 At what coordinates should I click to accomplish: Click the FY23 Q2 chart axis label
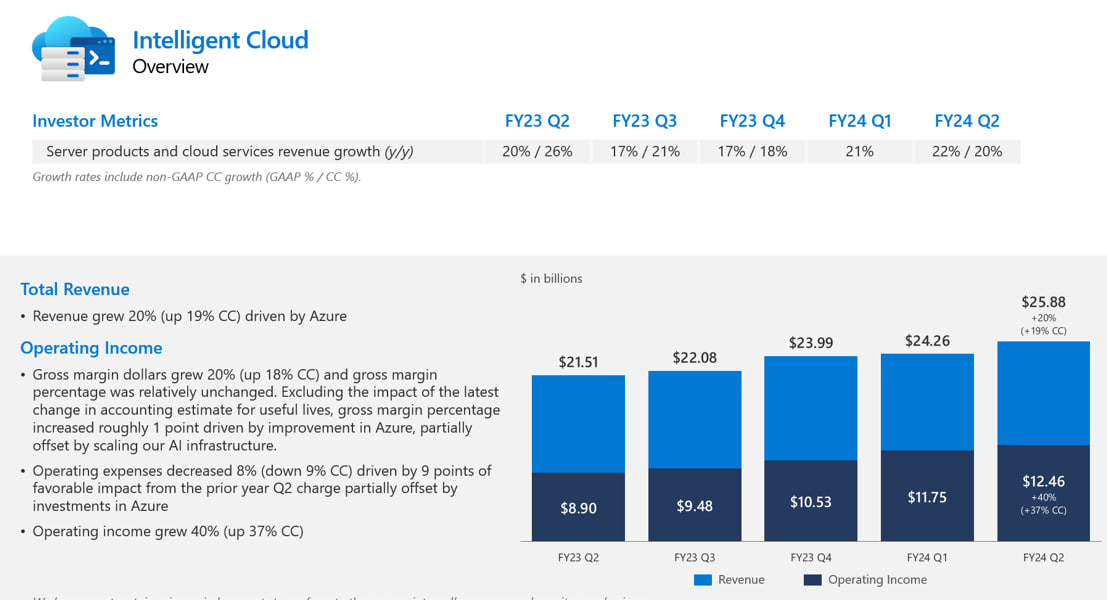(578, 558)
